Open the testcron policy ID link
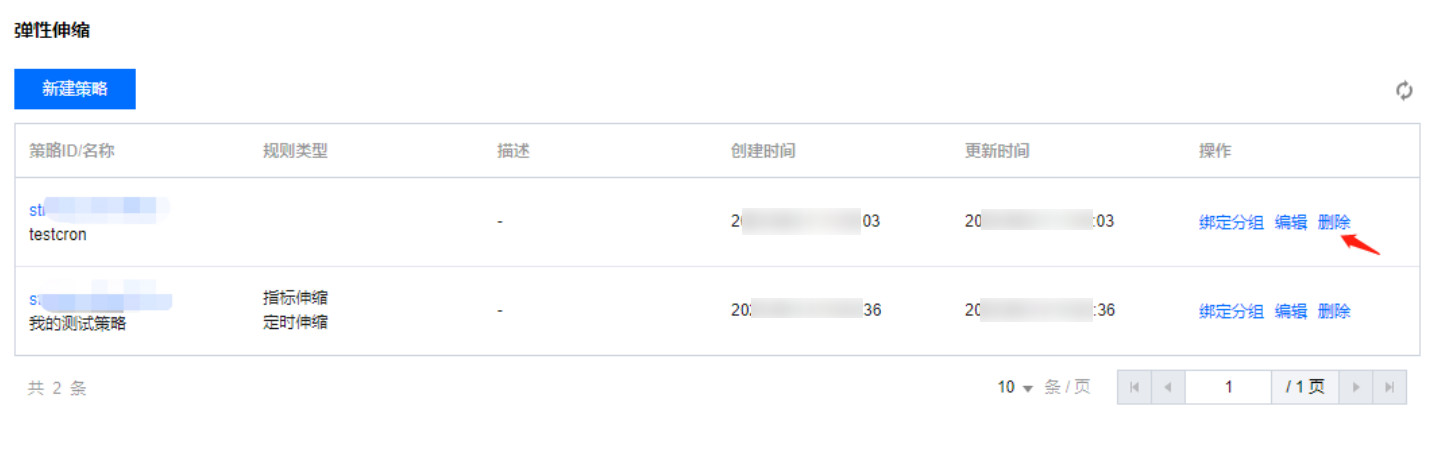Screen dimensions: 1438x451 pos(99,209)
